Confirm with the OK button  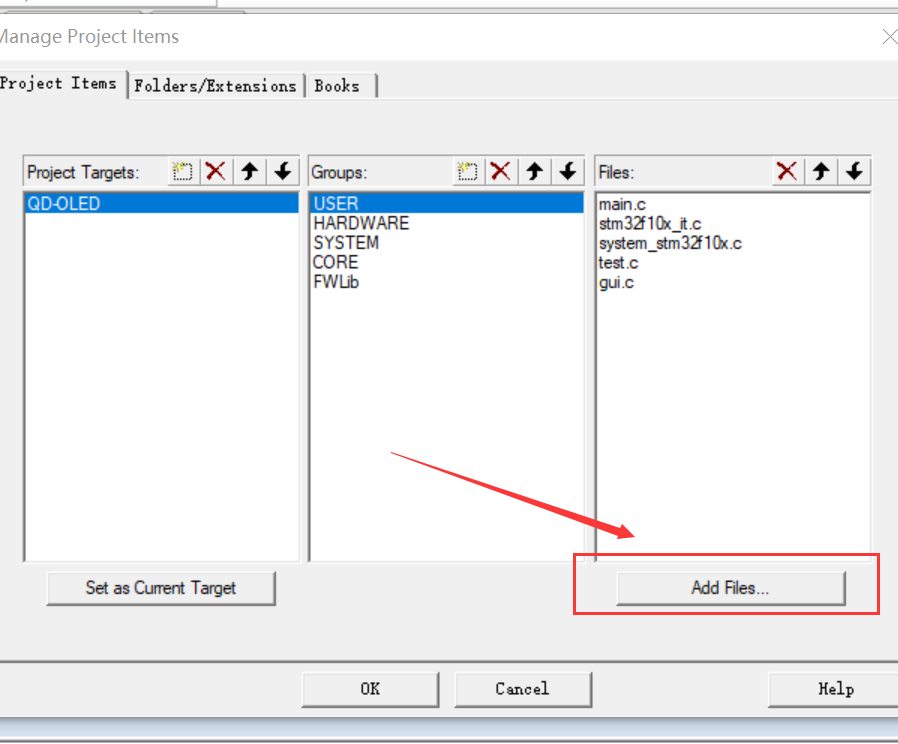click(370, 689)
